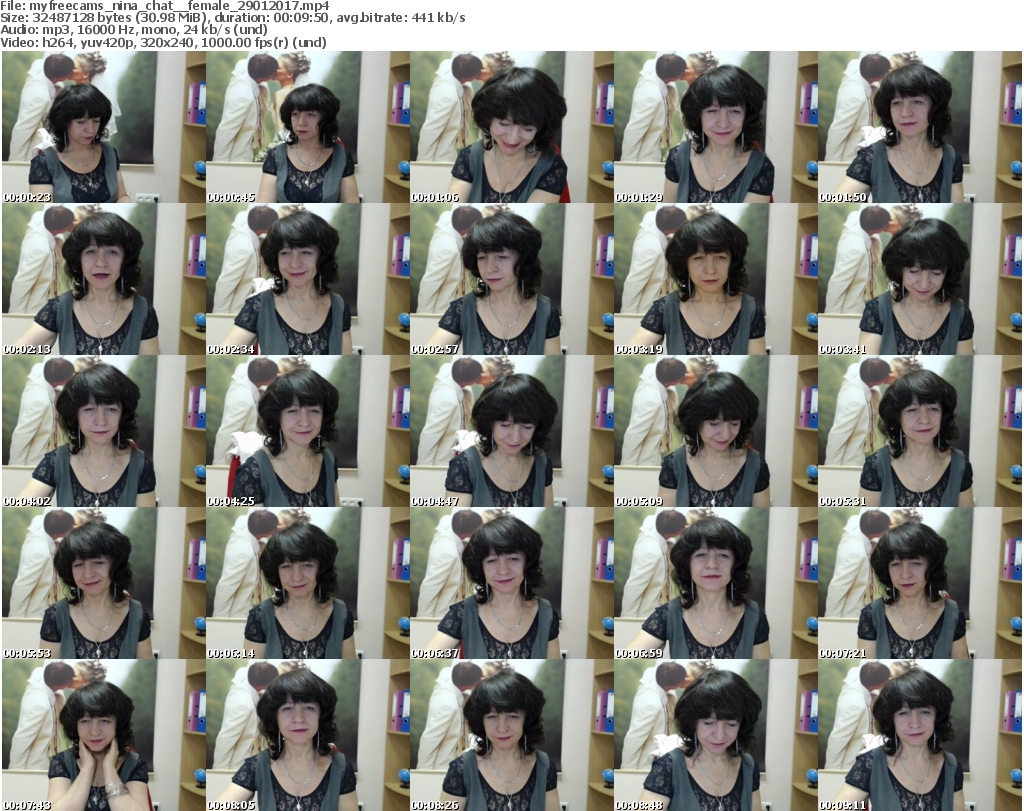
Task: Open the thumbnail frame stamped 00:03:19
Action: point(716,279)
